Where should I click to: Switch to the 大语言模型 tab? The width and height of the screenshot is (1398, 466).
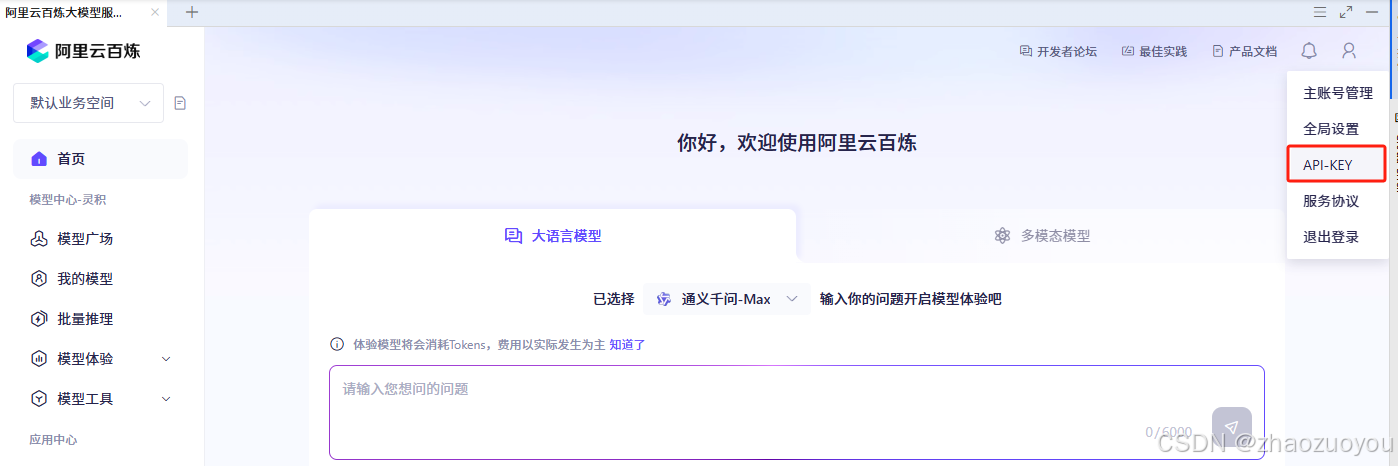click(552, 236)
